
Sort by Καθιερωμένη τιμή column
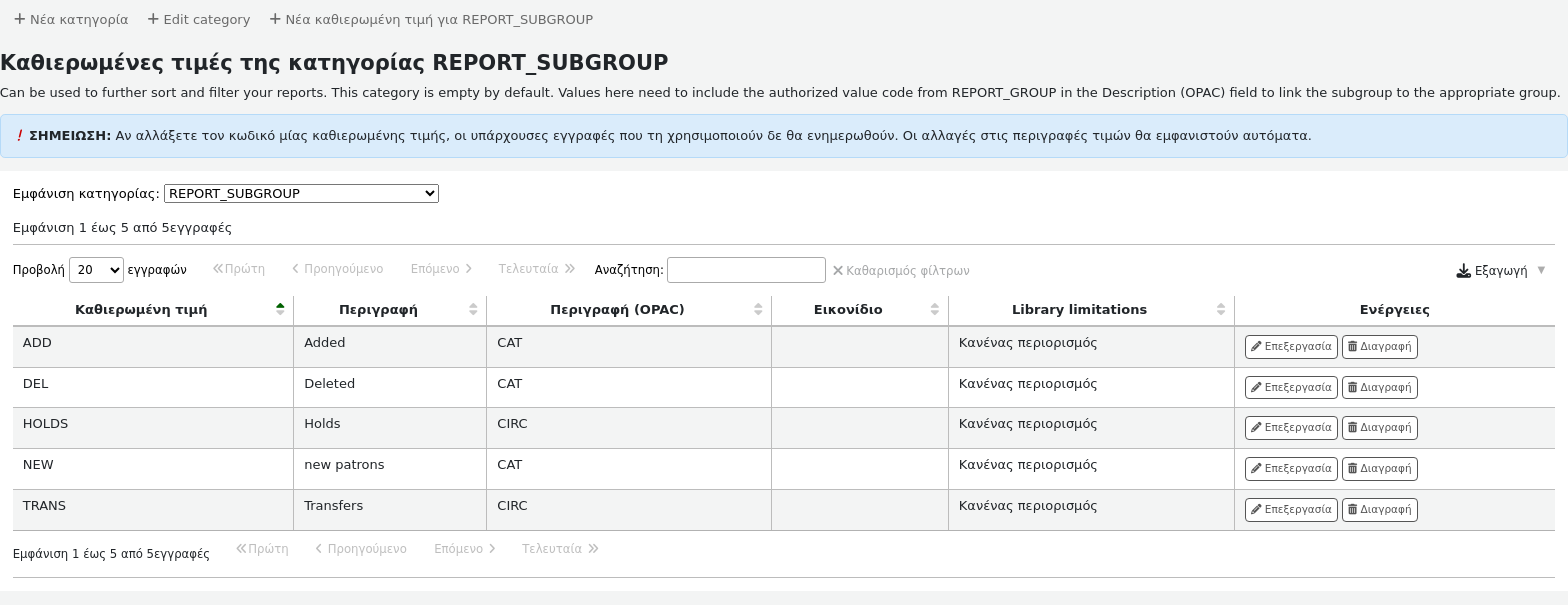tap(141, 310)
